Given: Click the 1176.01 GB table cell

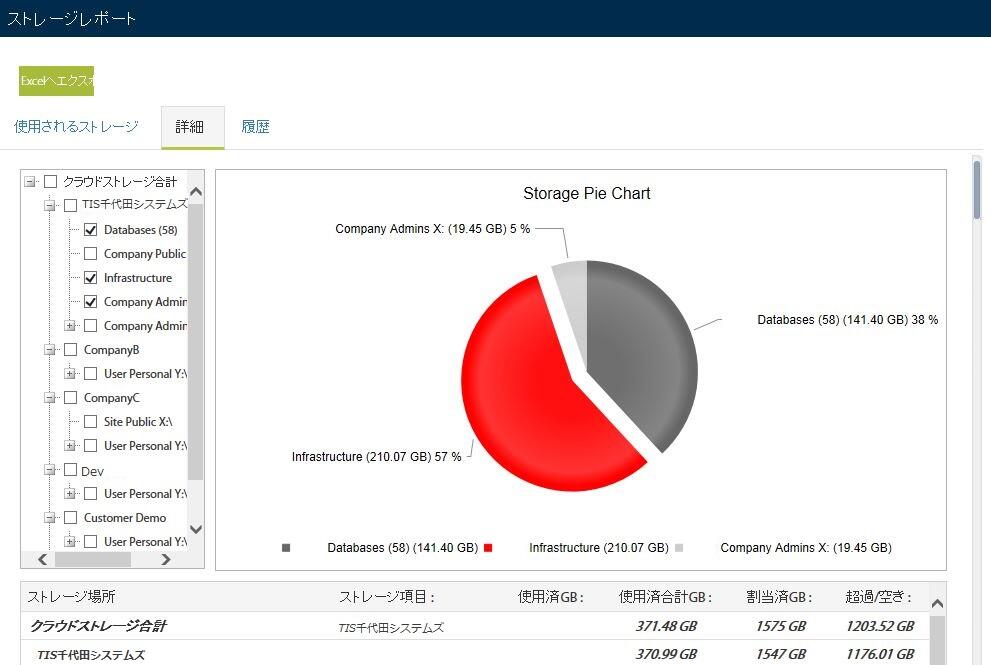Looking at the screenshot, I should (x=880, y=654).
